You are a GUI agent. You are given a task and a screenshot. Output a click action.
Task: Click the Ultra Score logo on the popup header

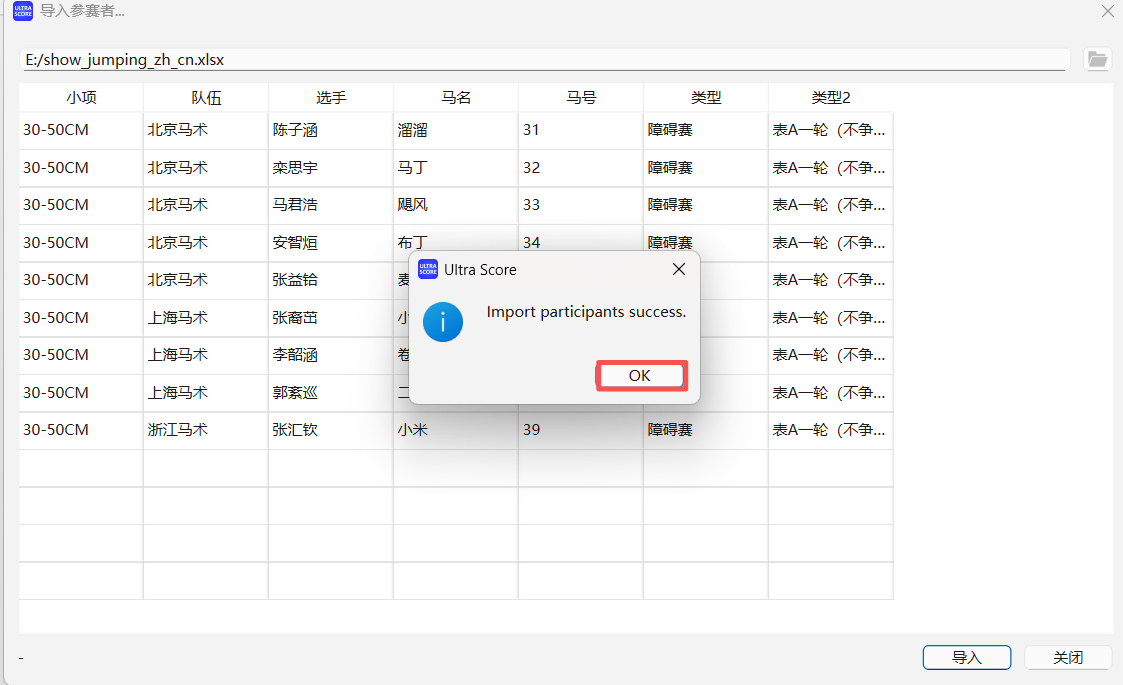coord(429,269)
